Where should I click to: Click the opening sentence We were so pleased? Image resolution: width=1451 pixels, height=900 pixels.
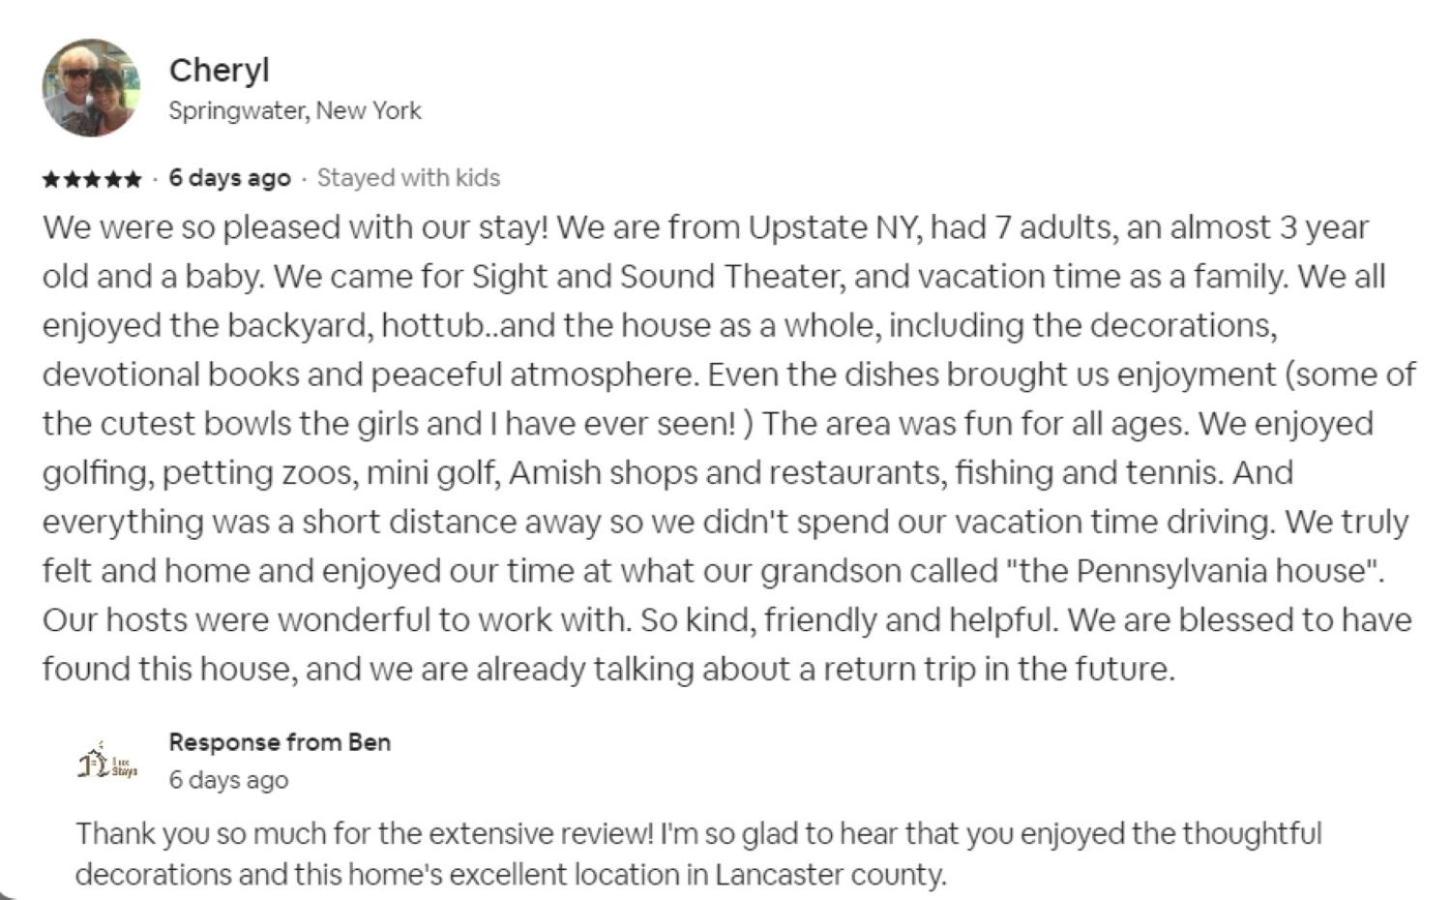click(x=296, y=227)
